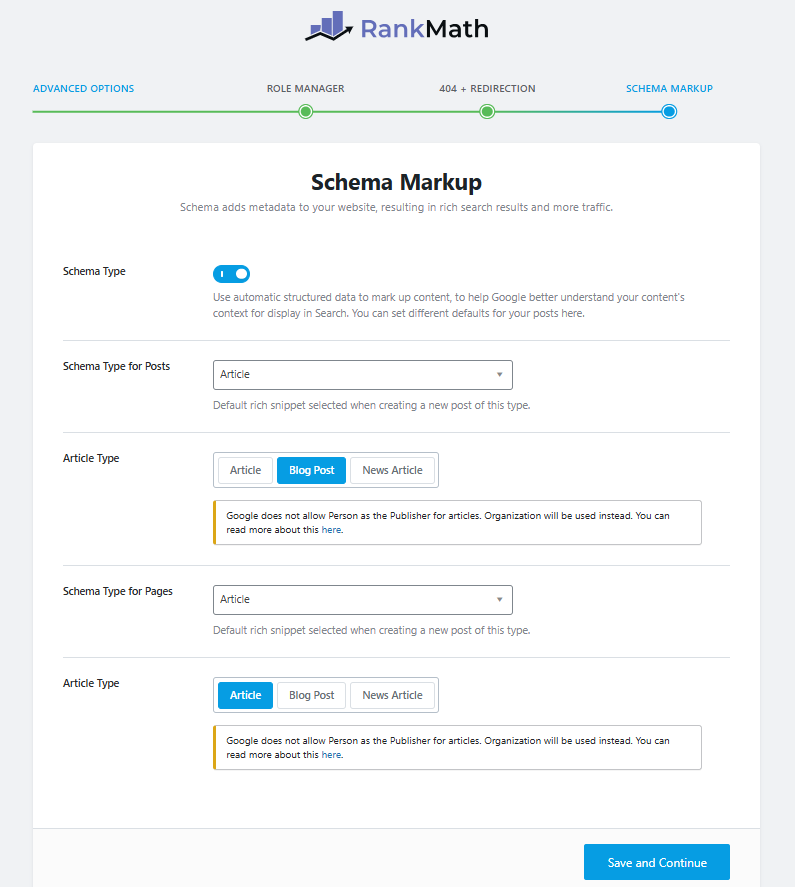
Task: Open the 'here' link in the Posts notice
Action: coord(331,530)
